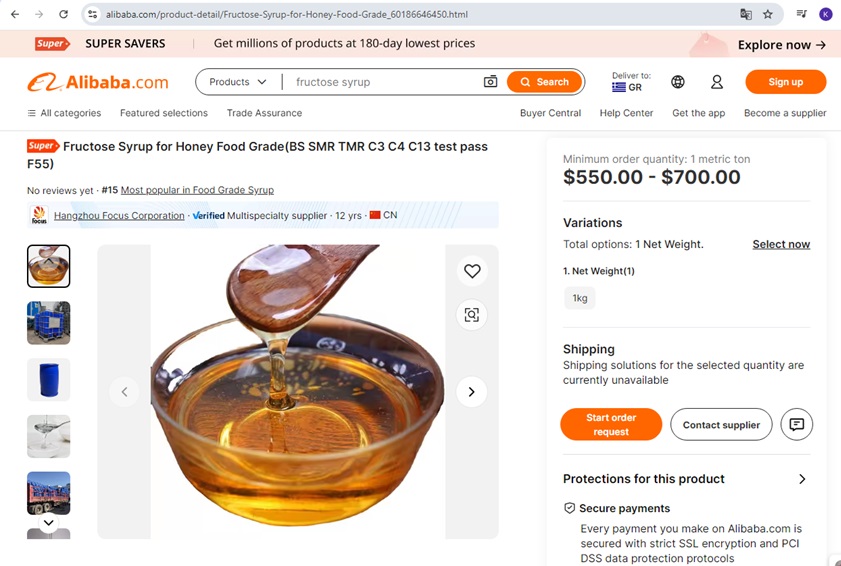Image resolution: width=841 pixels, height=566 pixels.
Task: Show next product image
Action: 471,392
